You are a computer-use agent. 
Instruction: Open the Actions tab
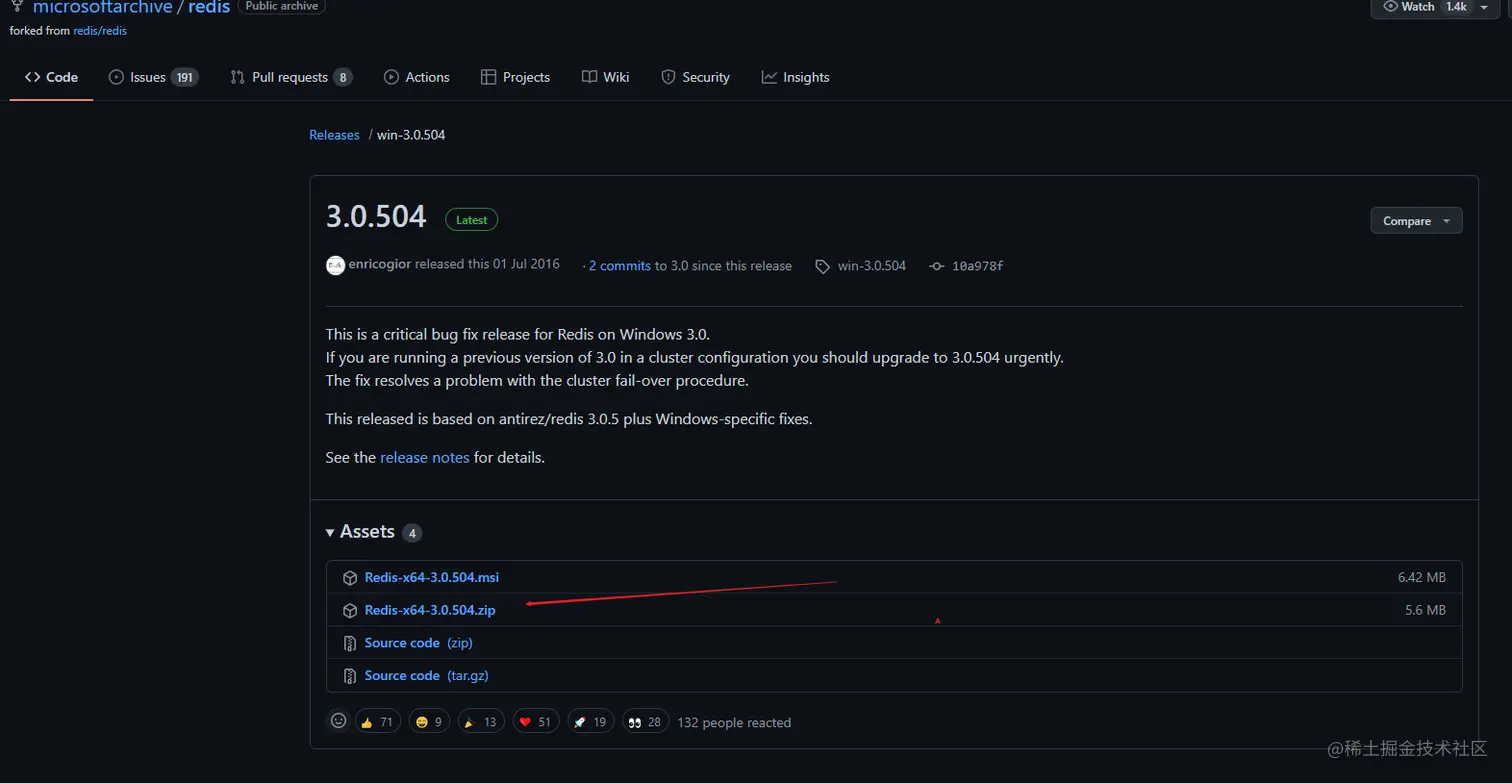[416, 77]
